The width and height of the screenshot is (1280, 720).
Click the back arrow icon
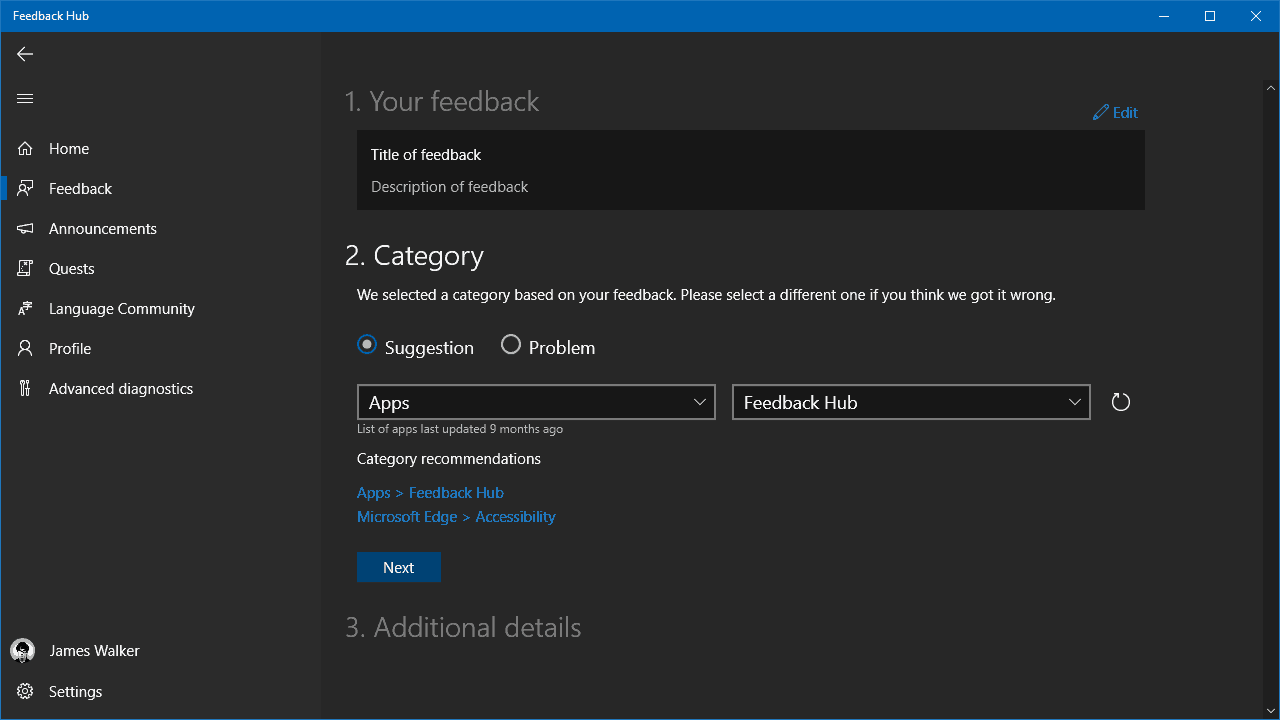click(x=25, y=54)
